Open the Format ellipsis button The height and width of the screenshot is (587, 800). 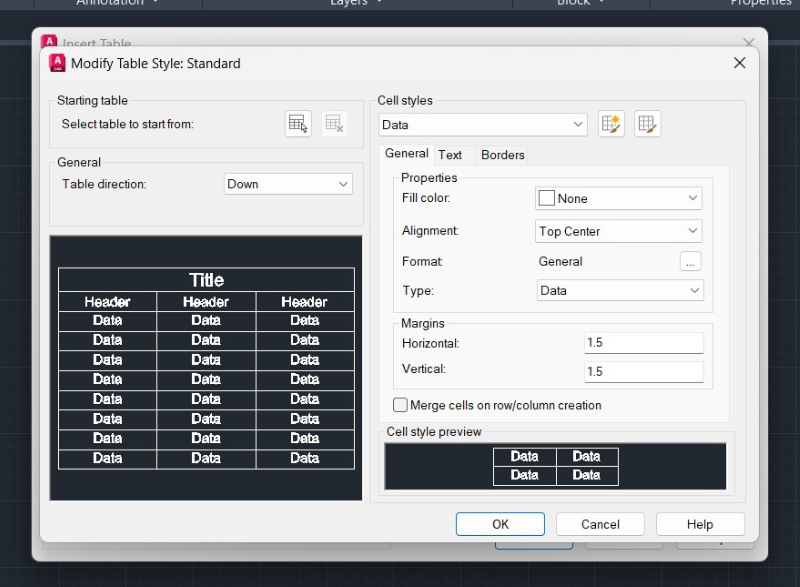[x=690, y=262]
